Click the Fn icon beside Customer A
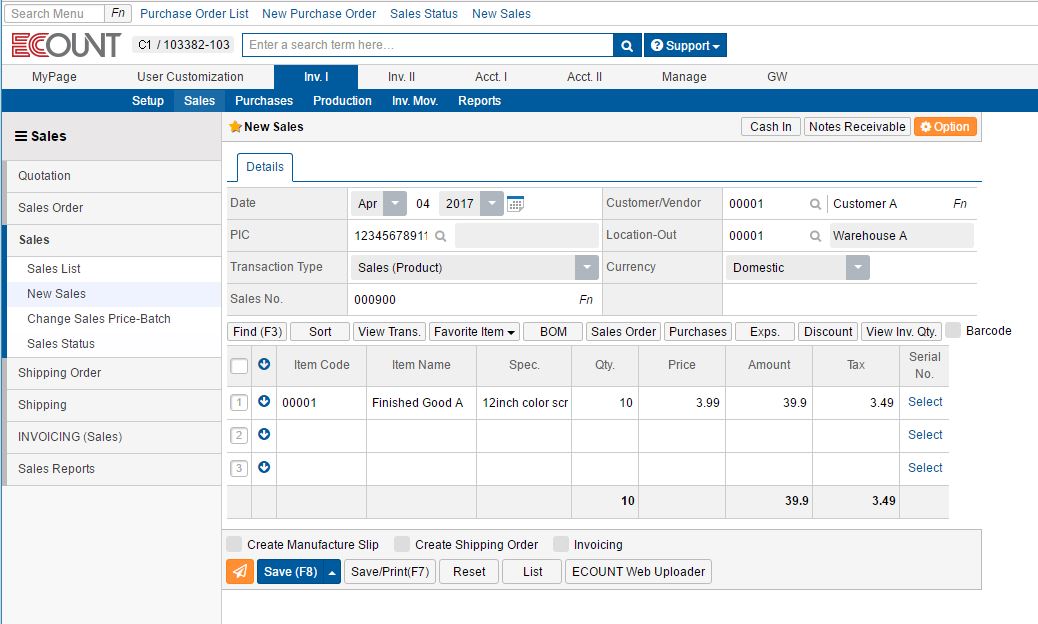Image resolution: width=1038 pixels, height=624 pixels. tap(960, 204)
